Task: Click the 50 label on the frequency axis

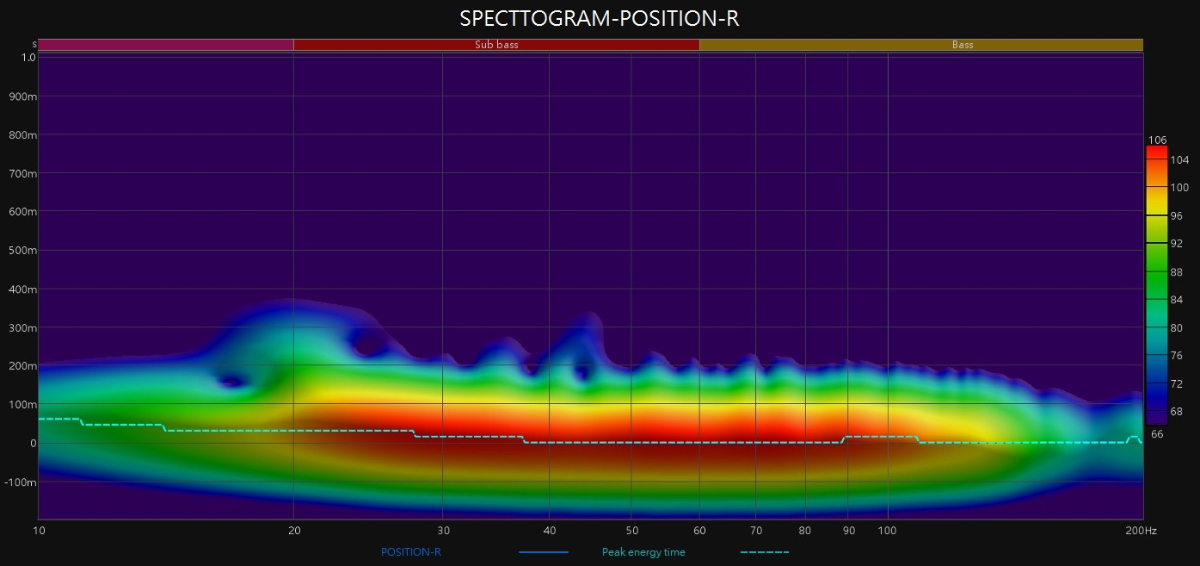Action: (631, 529)
